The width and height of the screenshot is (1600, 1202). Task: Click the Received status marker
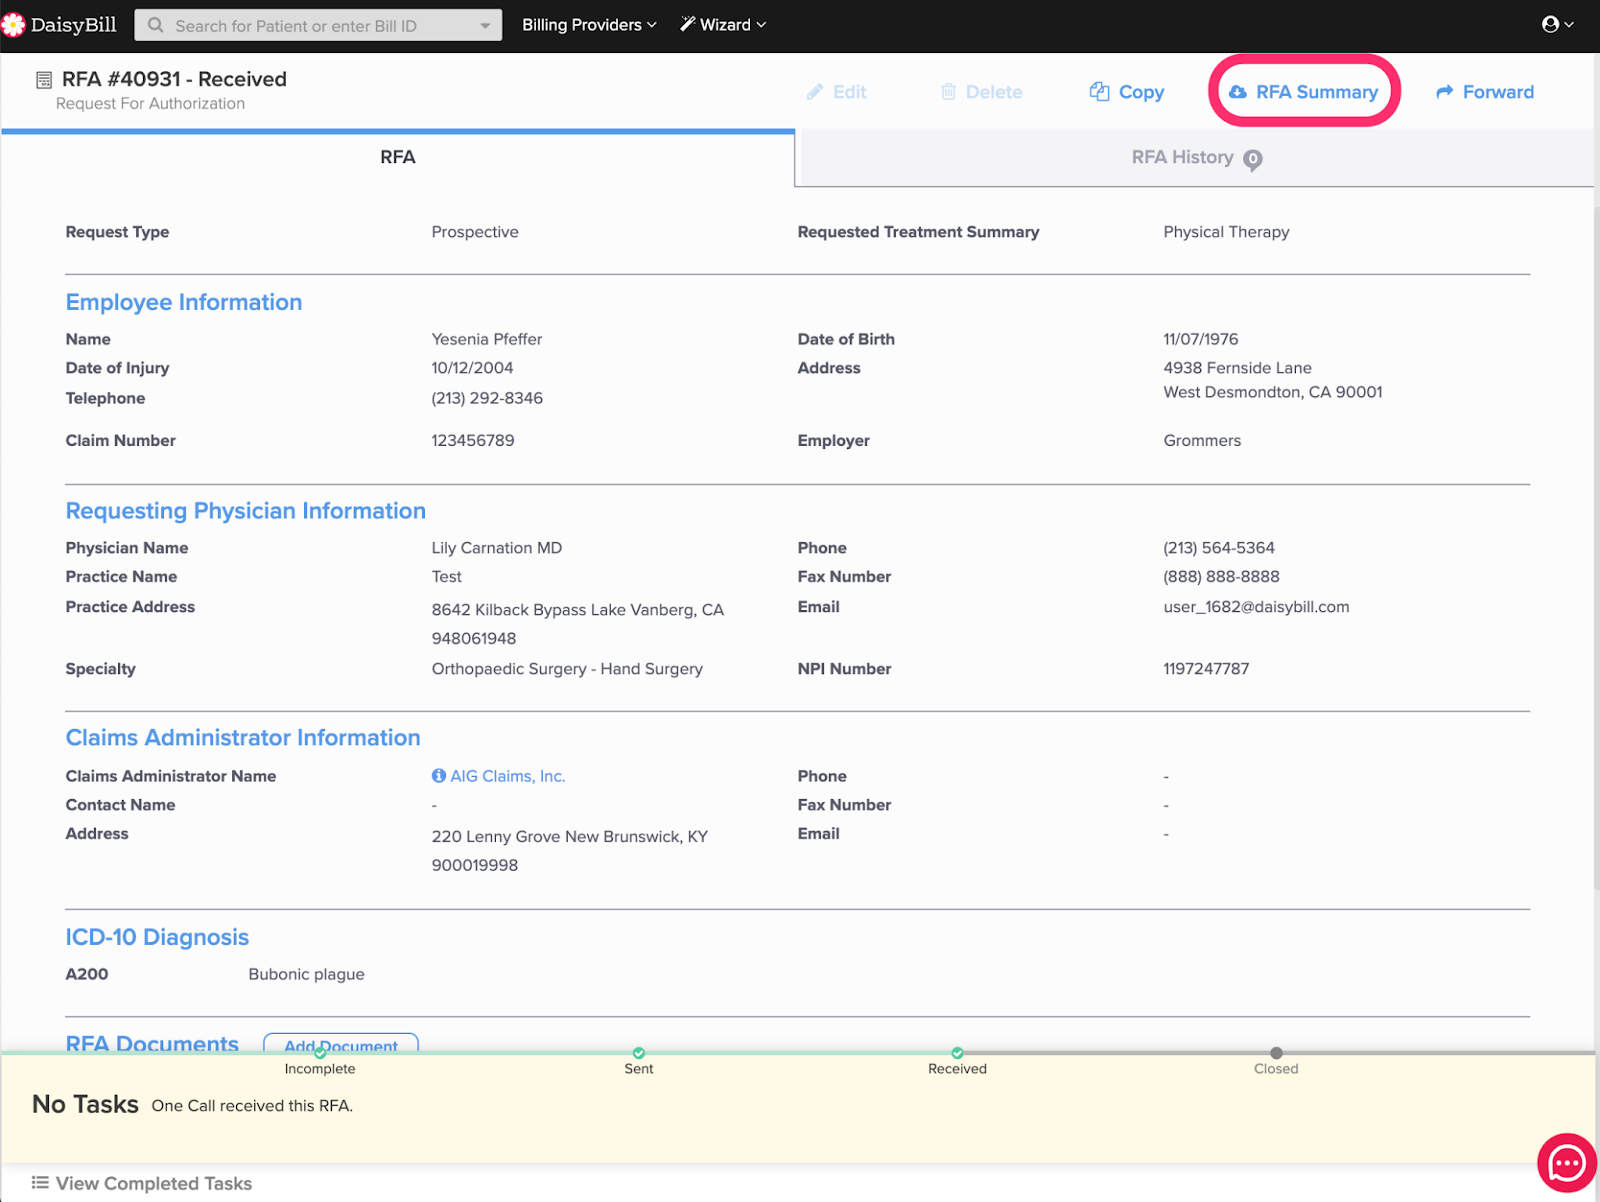[957, 1053]
